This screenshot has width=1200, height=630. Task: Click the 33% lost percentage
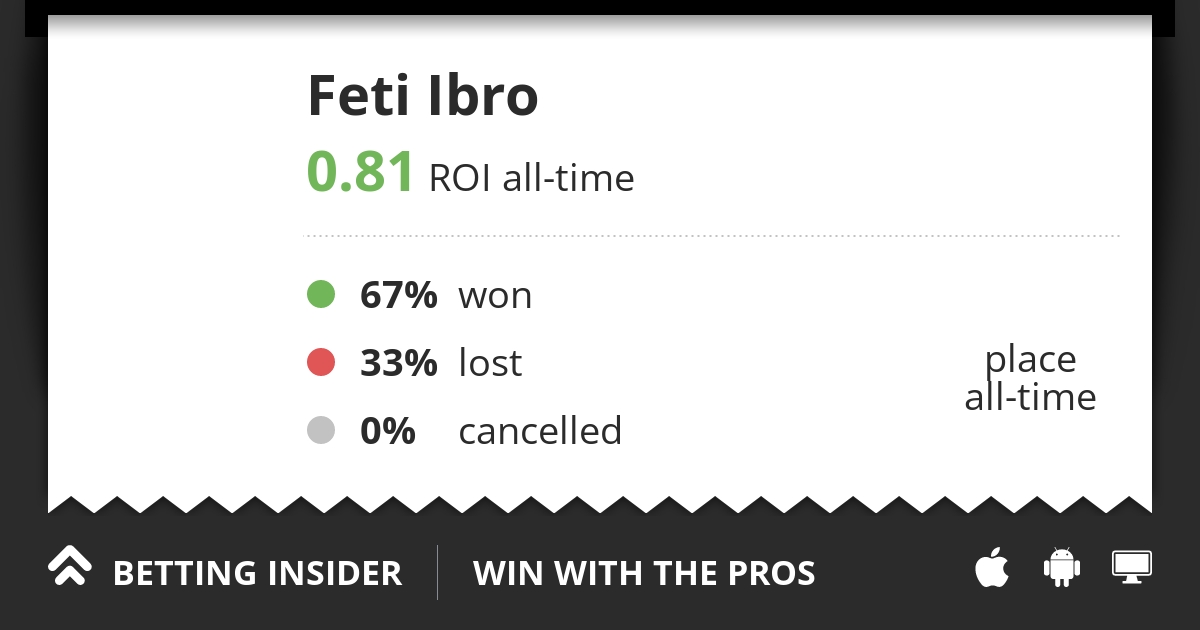(x=398, y=364)
